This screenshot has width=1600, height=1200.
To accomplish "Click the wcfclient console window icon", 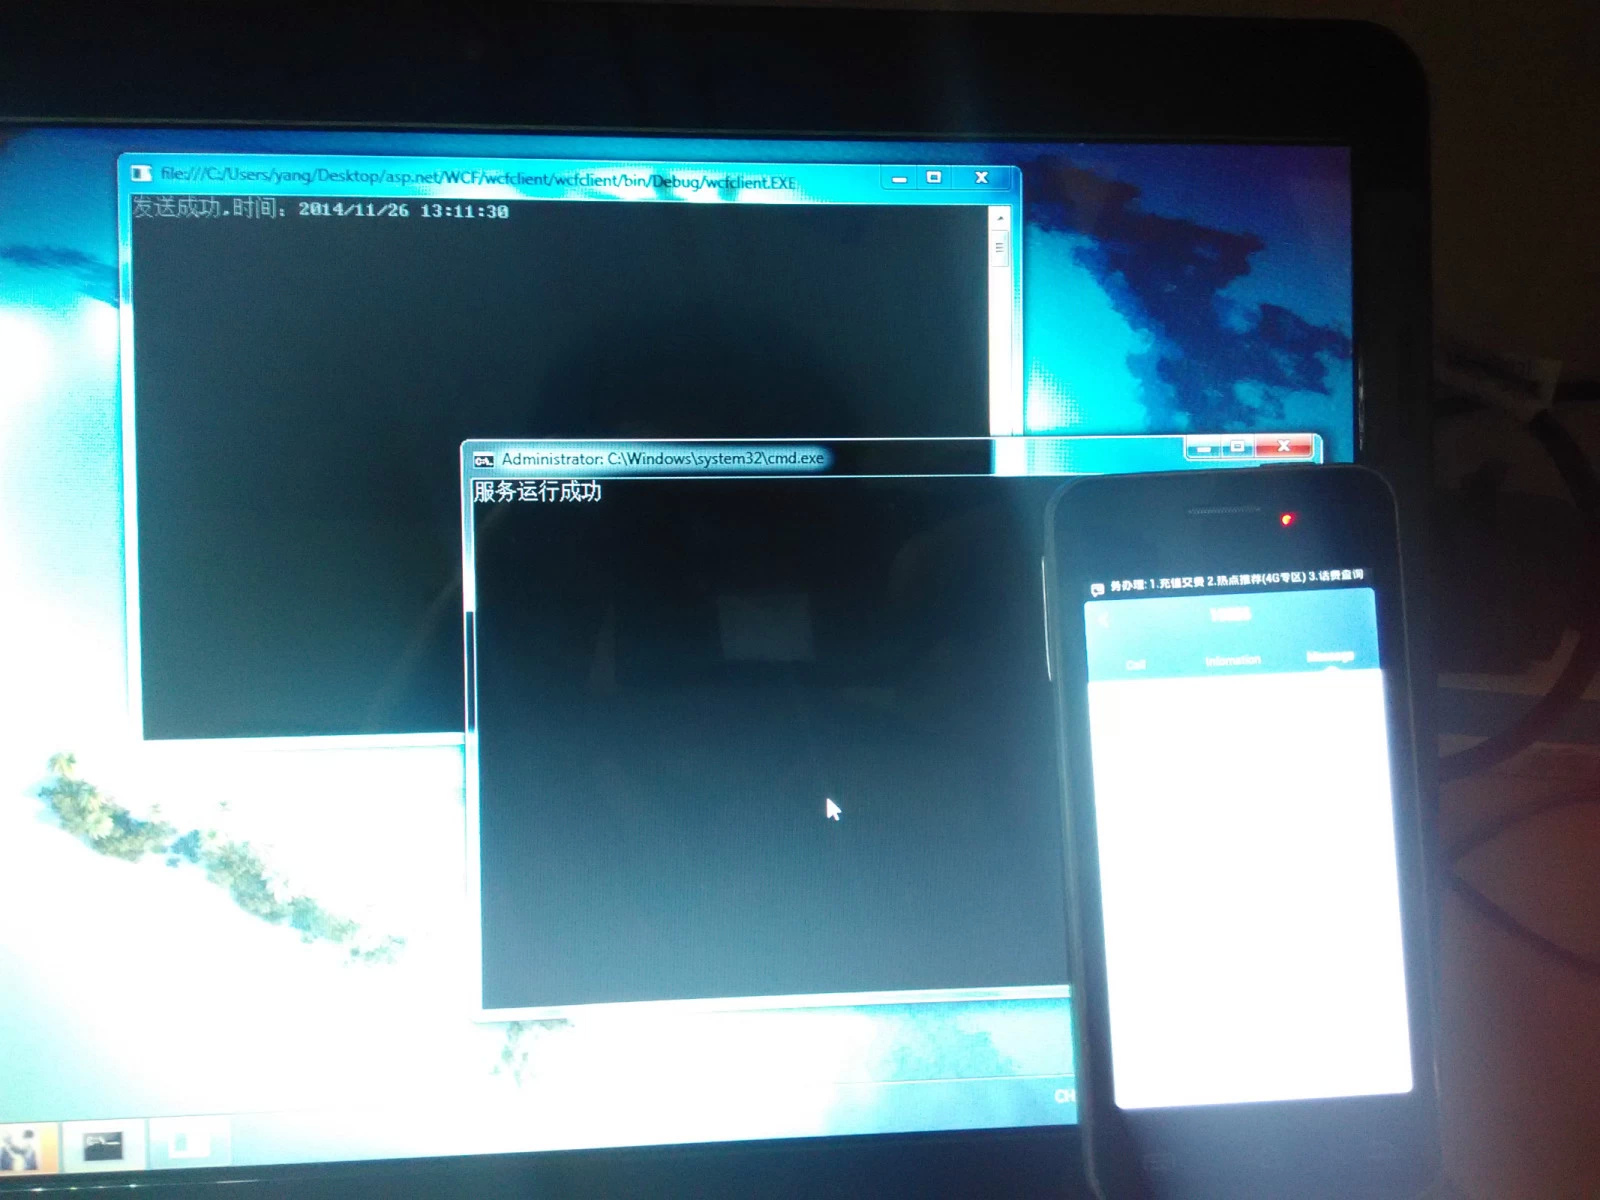I will tap(141, 173).
